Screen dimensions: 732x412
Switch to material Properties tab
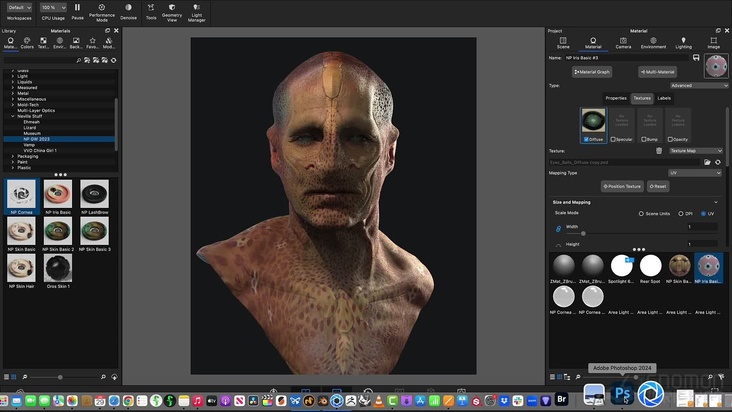click(x=616, y=98)
